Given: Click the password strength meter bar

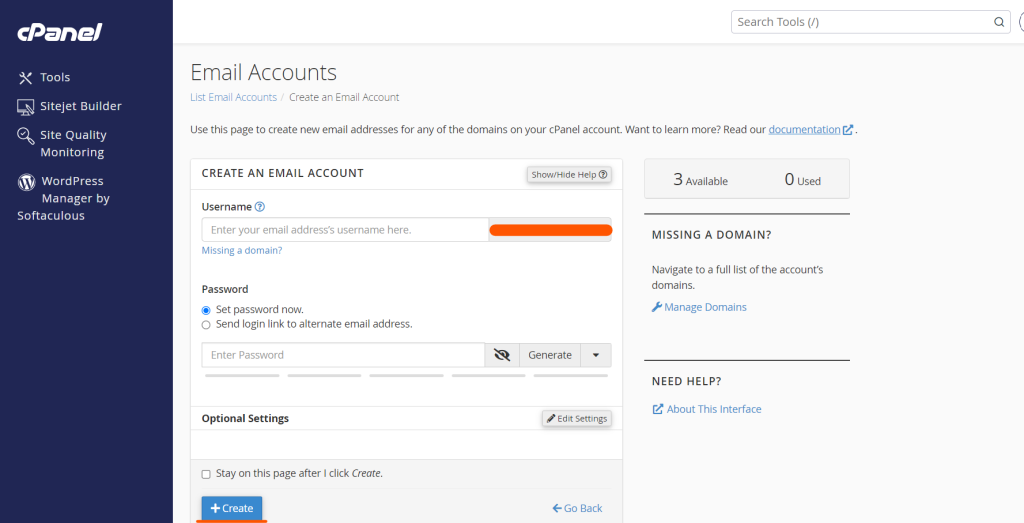Looking at the screenshot, I should click(x=406, y=376).
